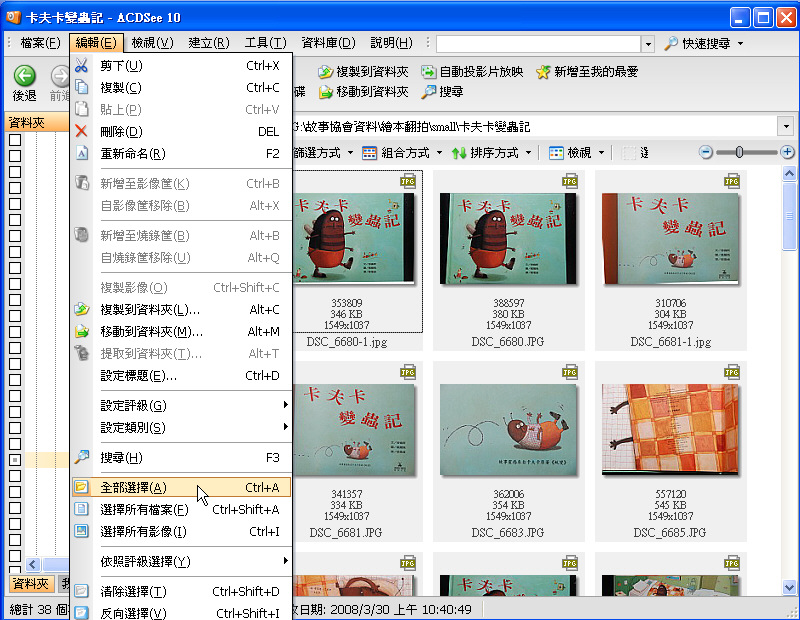Open the 工具(T) menu
Viewport: 800px width, 620px height.
[x=265, y=43]
